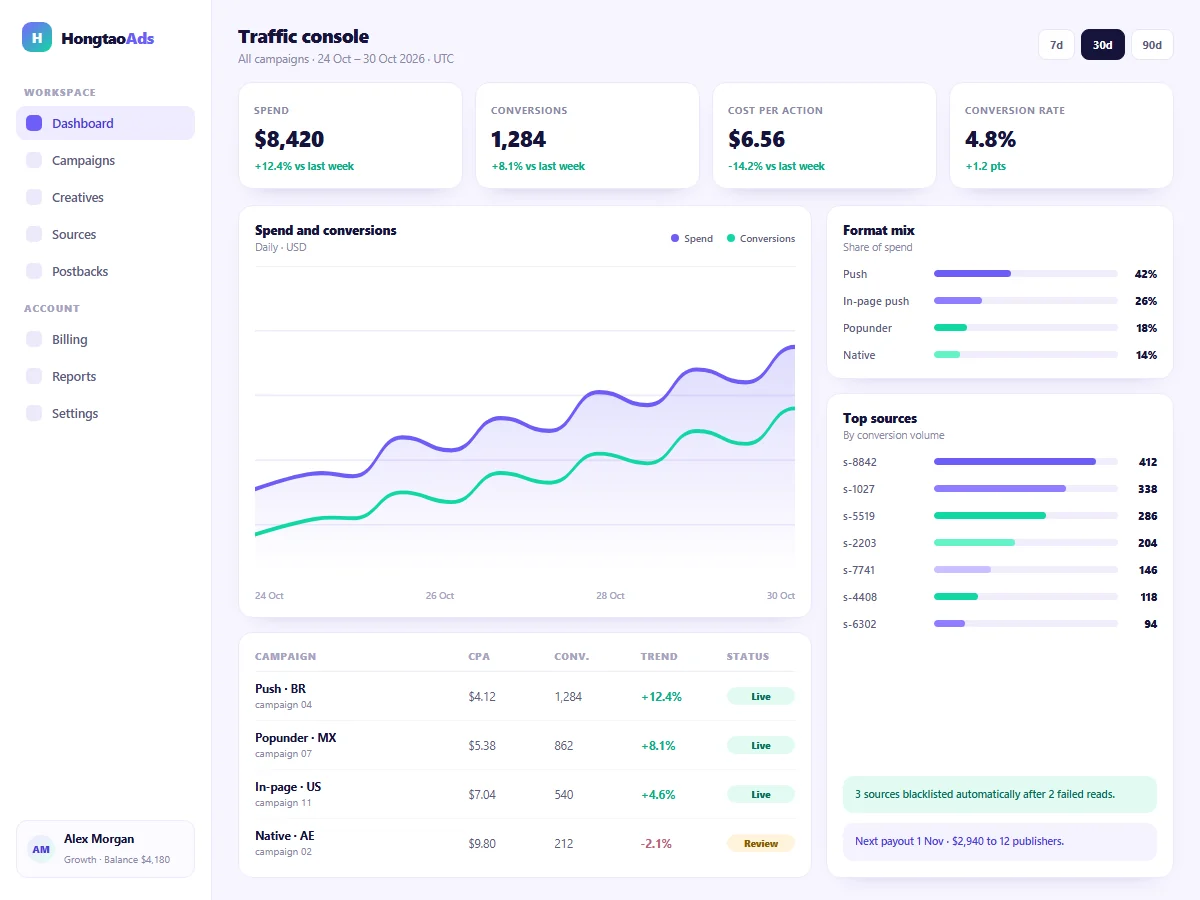This screenshot has height=900, width=1200.
Task: Open the Dashboard menu label
Action: click(83, 123)
